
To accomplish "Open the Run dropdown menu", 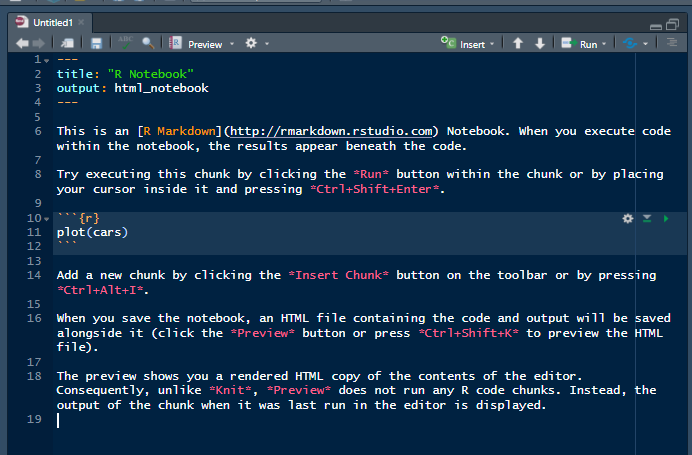I will [605, 45].
